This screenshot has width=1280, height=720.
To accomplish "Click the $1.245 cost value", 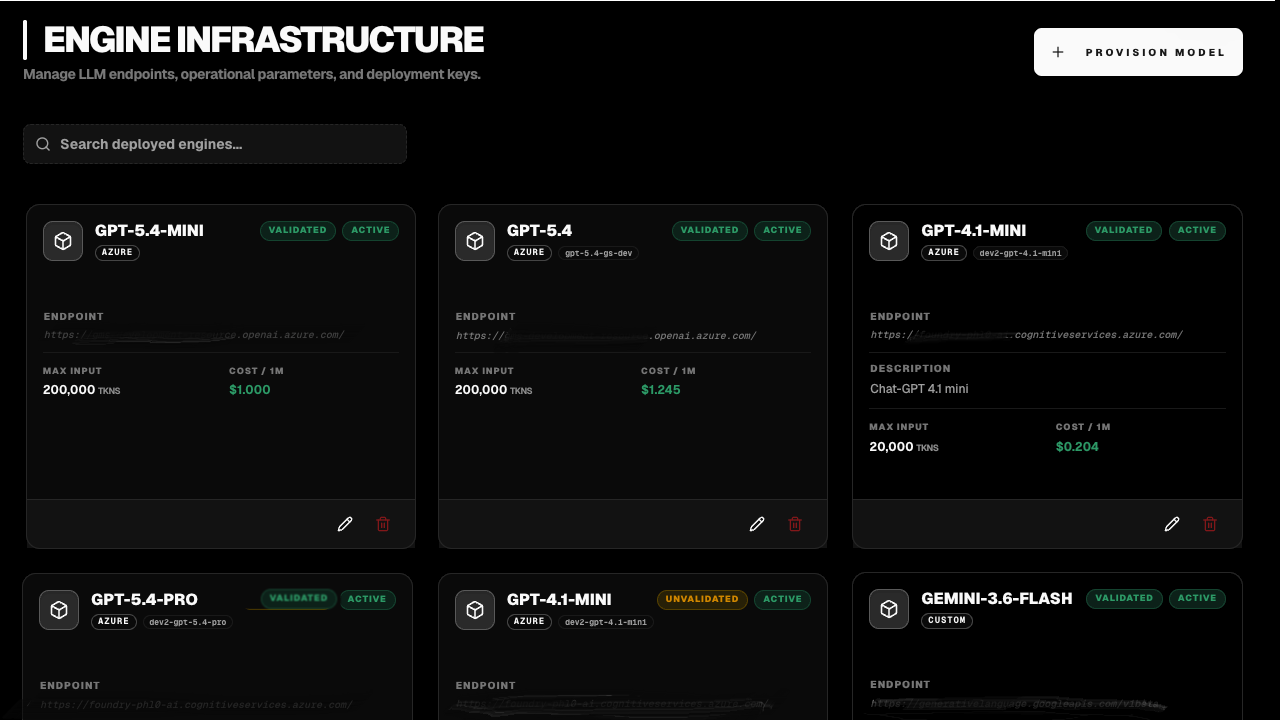I will [661, 390].
